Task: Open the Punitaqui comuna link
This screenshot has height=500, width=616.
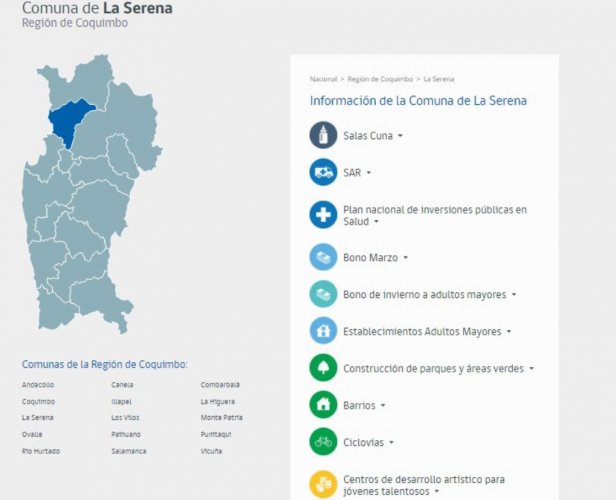Action: tap(216, 434)
